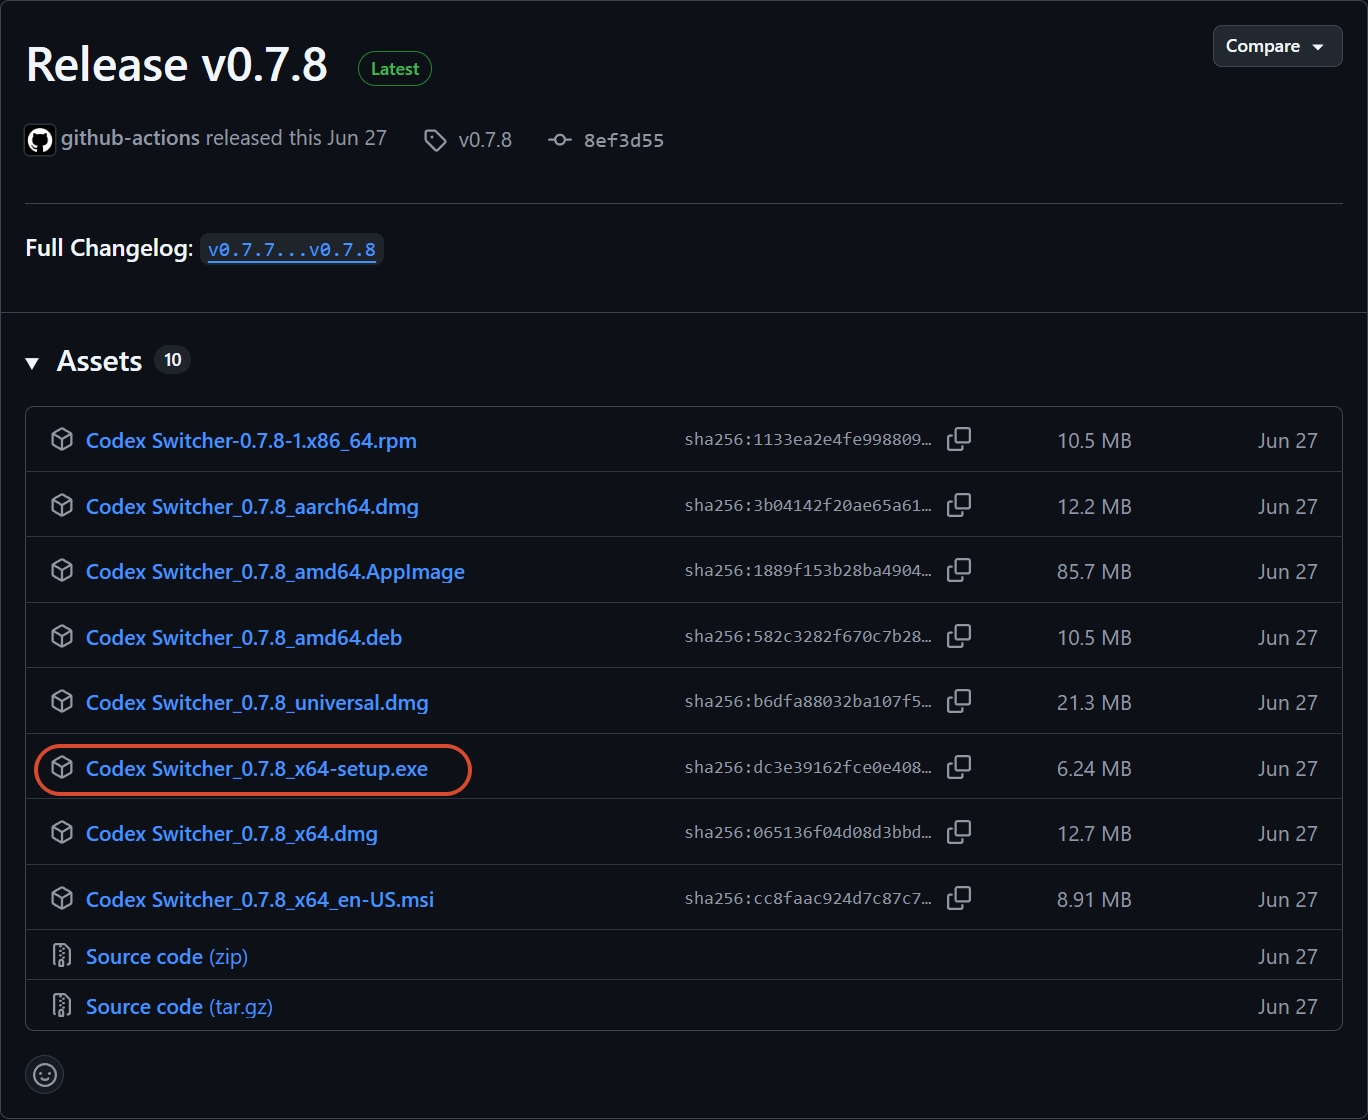Click the 8.91 MB file size

(x=1094, y=900)
